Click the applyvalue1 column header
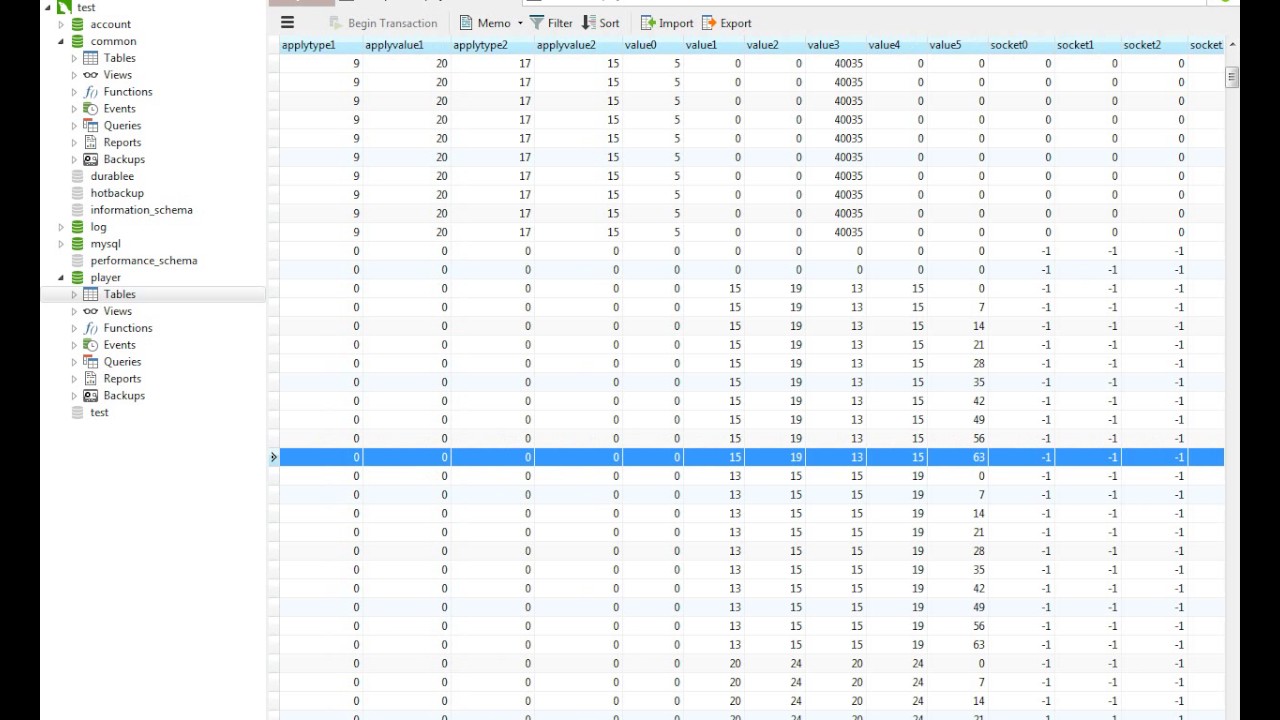The image size is (1280, 720). pos(406,45)
